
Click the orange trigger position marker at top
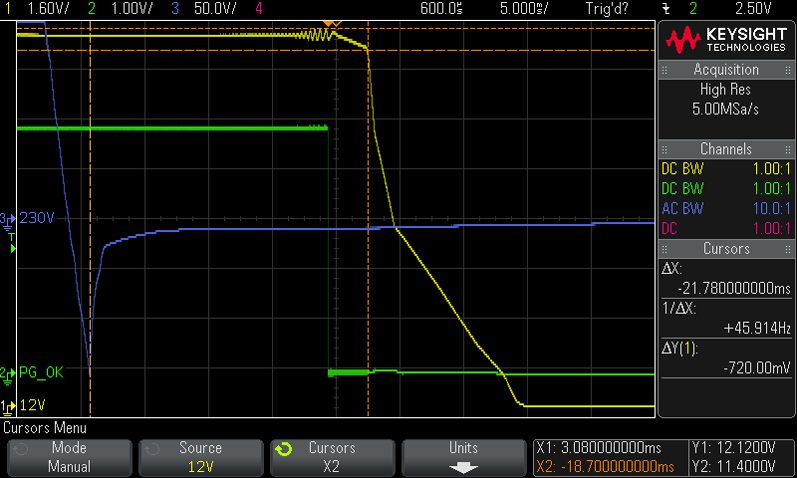click(332, 23)
